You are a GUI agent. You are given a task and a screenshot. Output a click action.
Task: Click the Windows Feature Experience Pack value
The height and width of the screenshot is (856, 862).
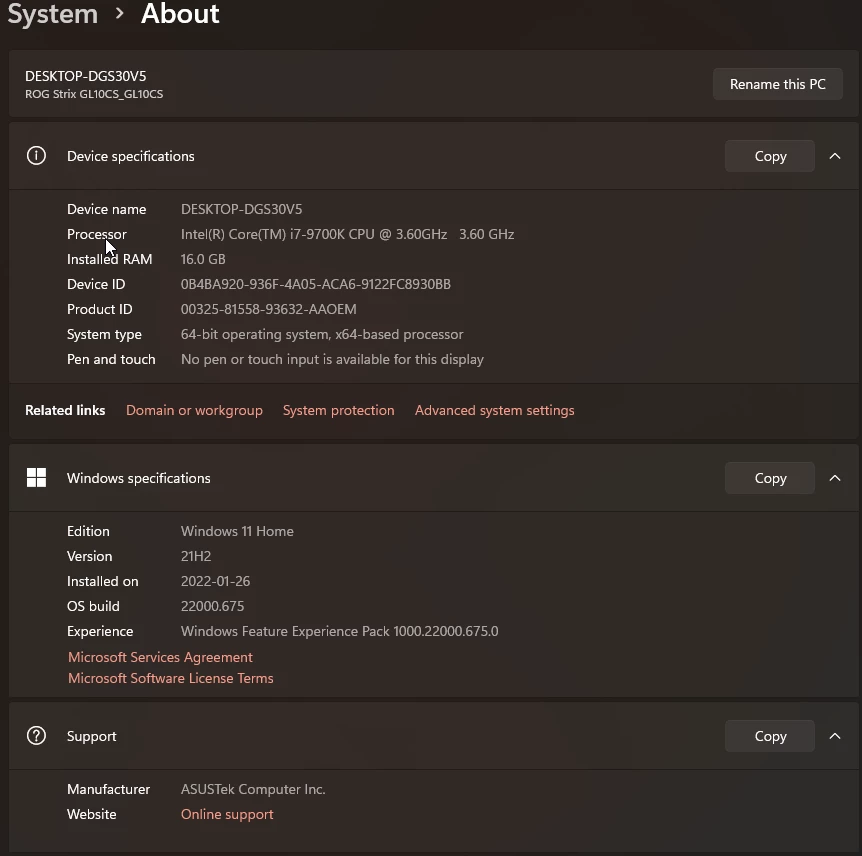point(339,631)
